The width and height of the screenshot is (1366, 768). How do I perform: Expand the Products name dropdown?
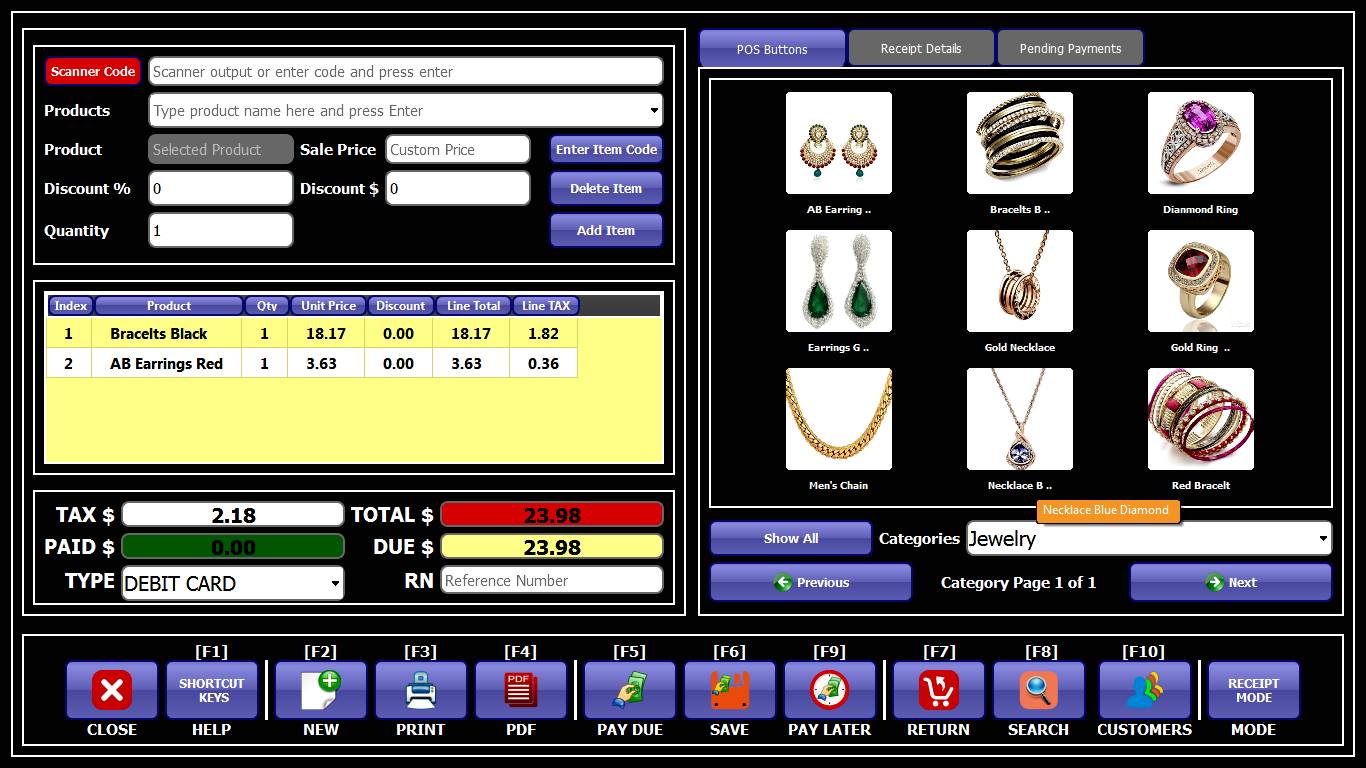coord(654,111)
